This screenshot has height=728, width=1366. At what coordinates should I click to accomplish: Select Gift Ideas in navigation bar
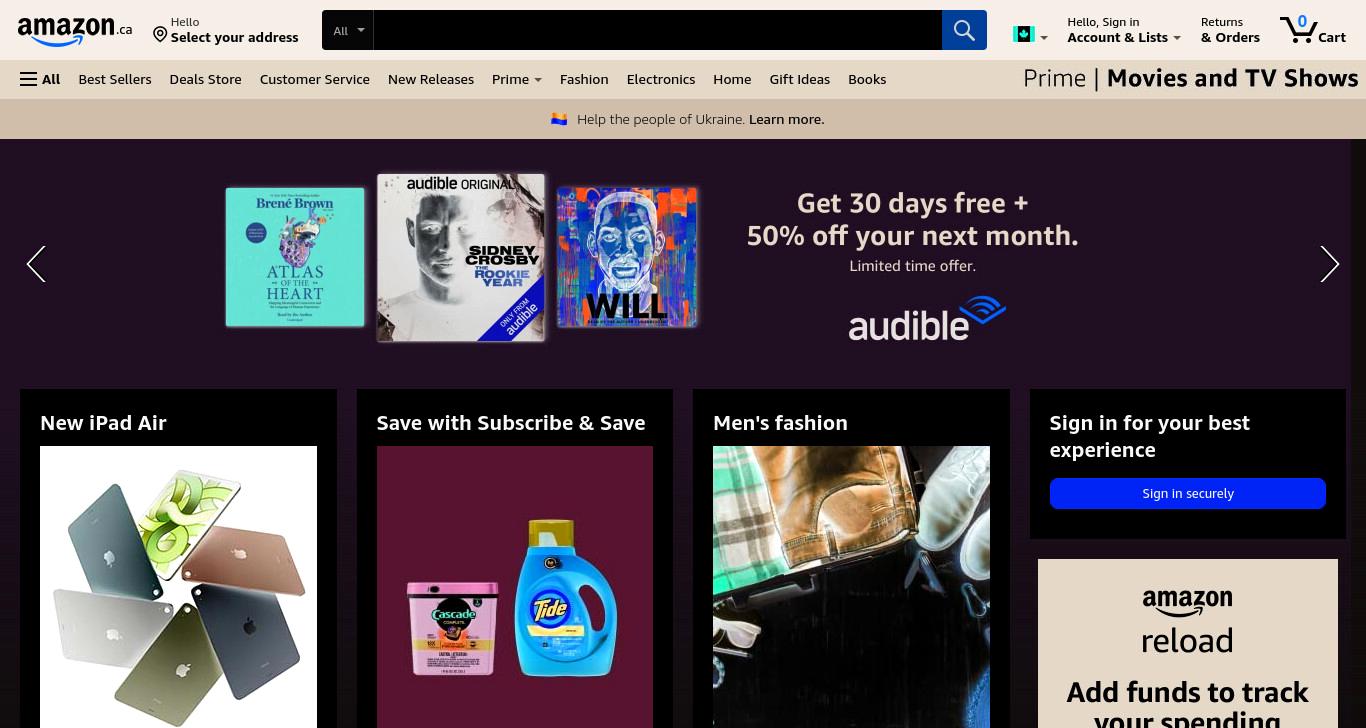tap(800, 79)
